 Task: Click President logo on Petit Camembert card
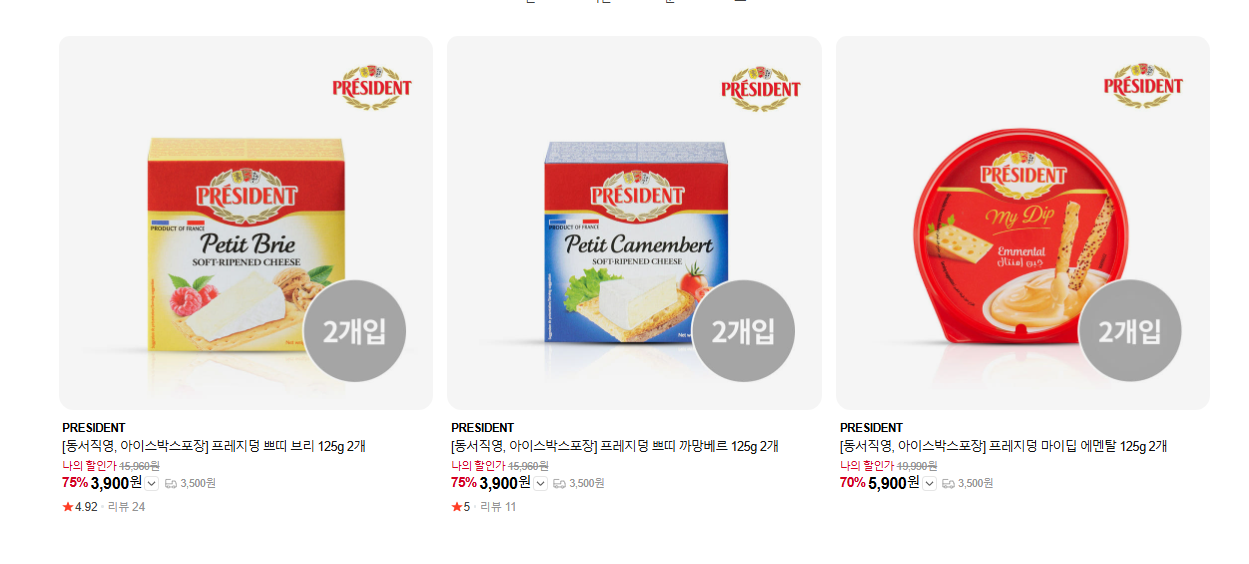[761, 87]
